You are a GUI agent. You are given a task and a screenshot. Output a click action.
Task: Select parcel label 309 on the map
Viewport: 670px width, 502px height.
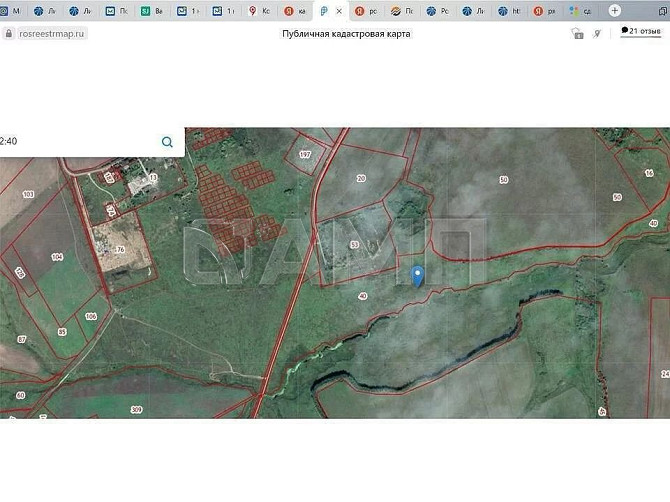[x=136, y=409]
